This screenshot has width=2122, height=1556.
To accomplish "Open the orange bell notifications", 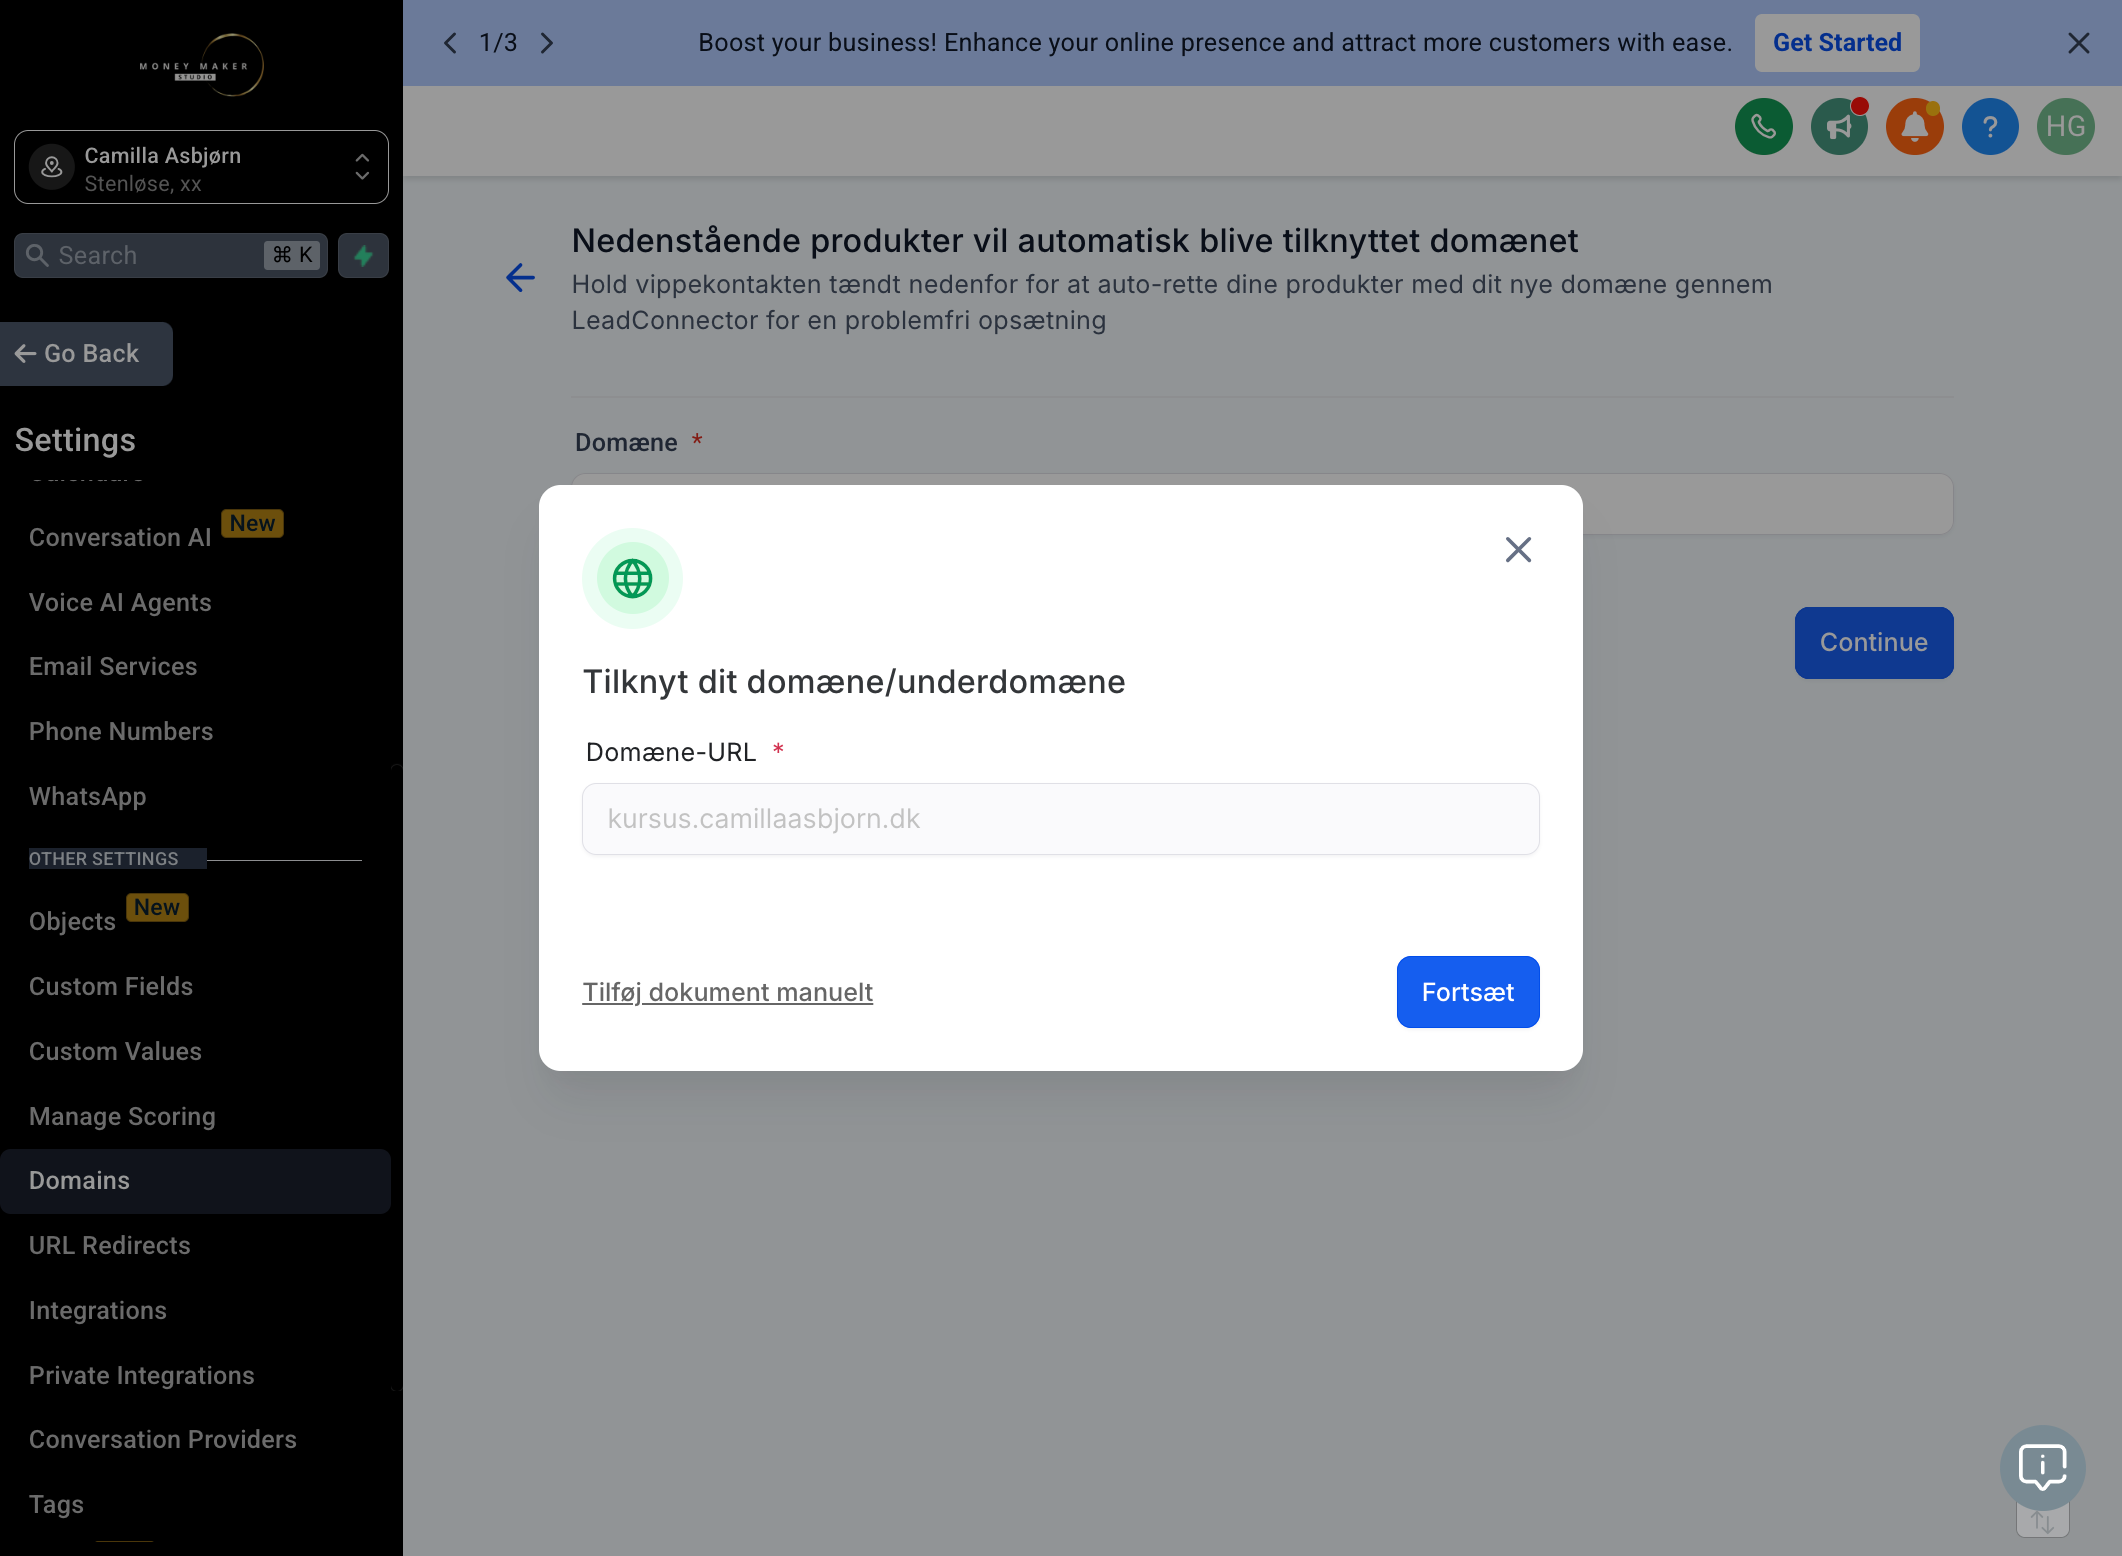I will [1914, 127].
